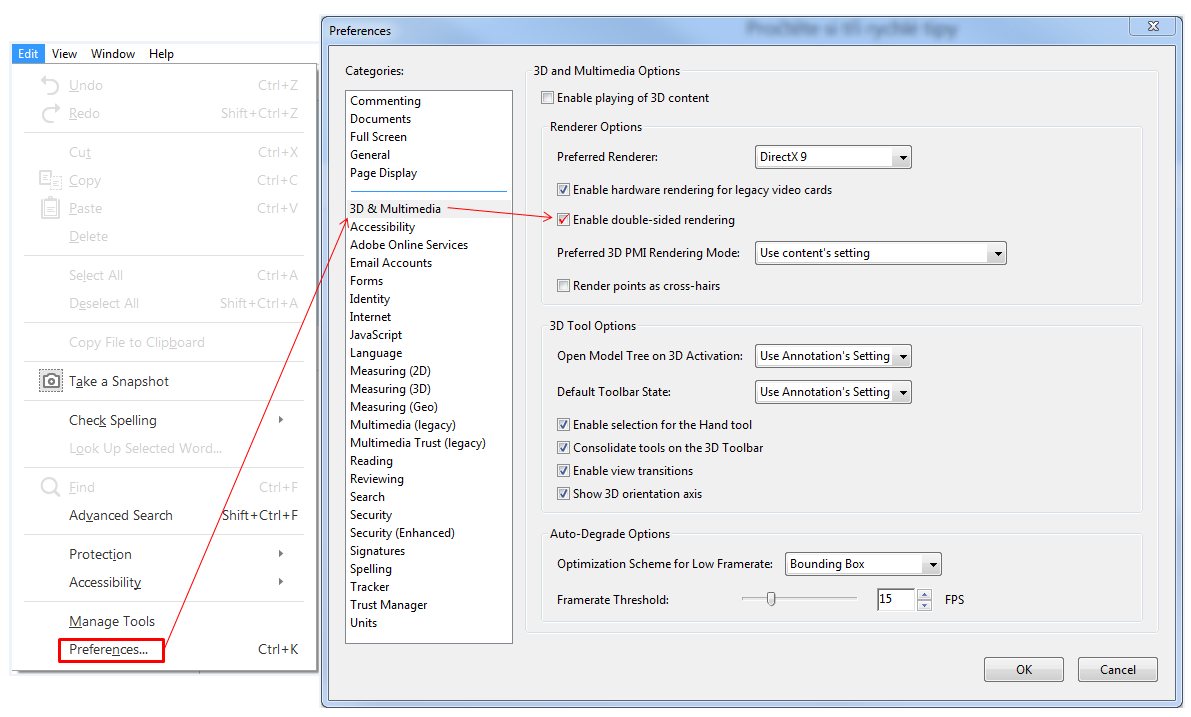Enable playing of 3D content checkbox
This screenshot has height=717, width=1191.
547,98
